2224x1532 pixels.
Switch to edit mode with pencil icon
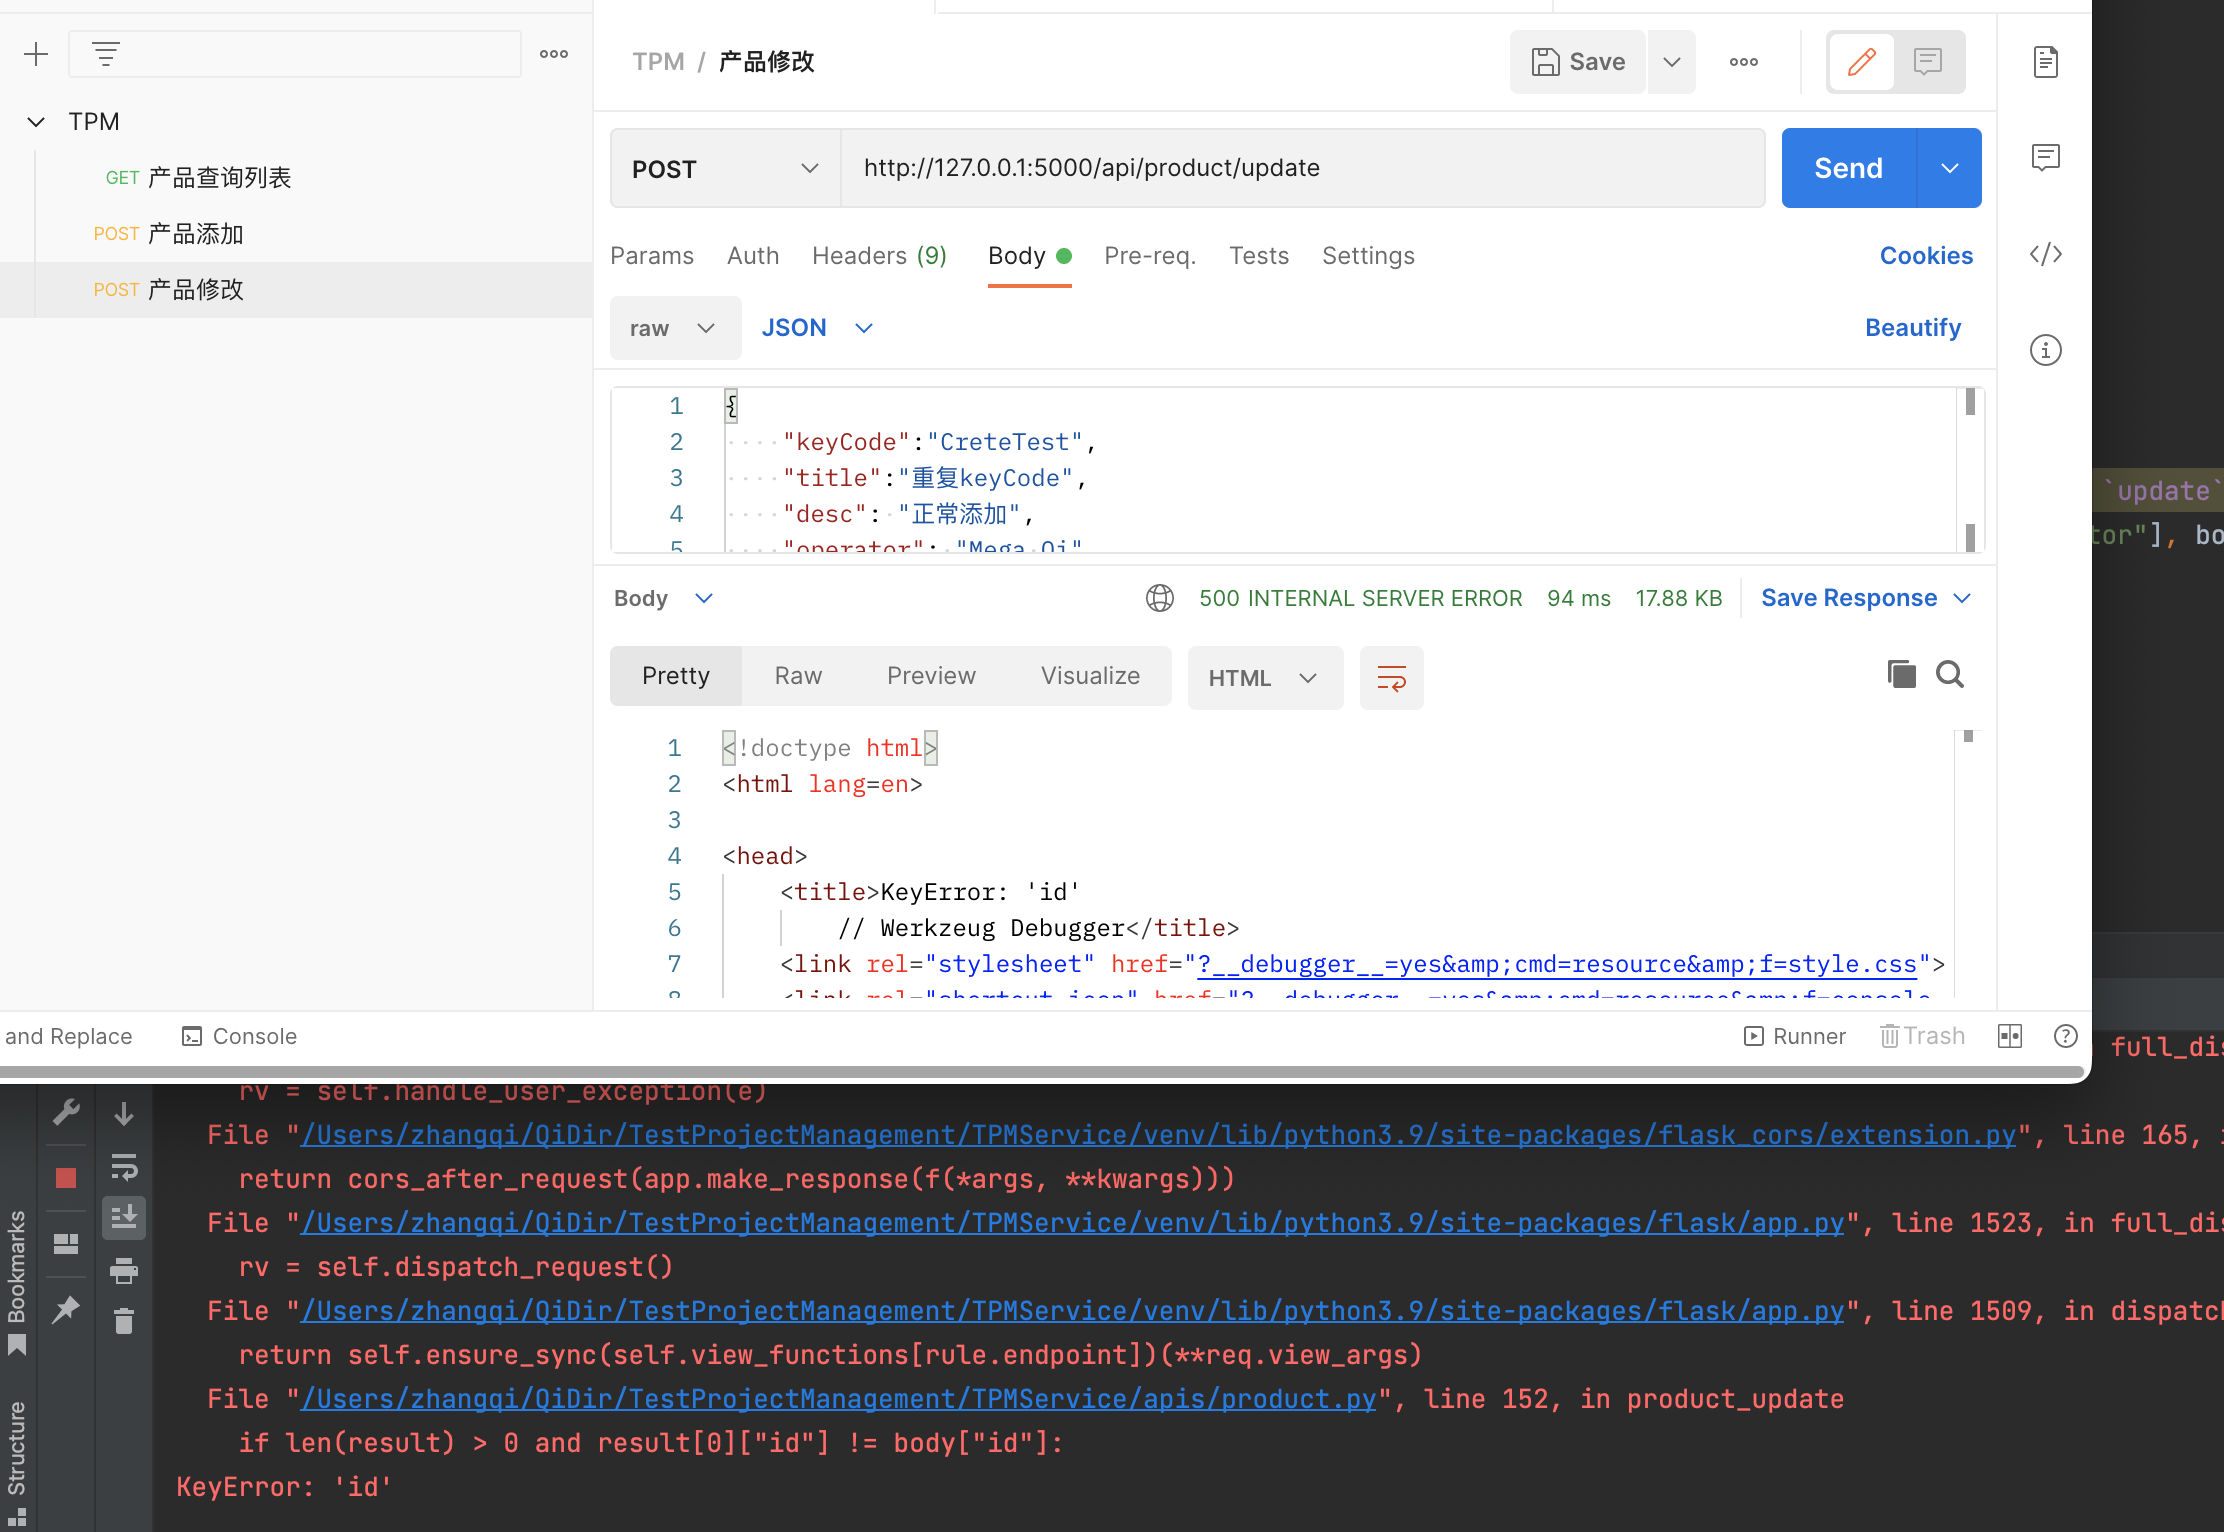1861,62
